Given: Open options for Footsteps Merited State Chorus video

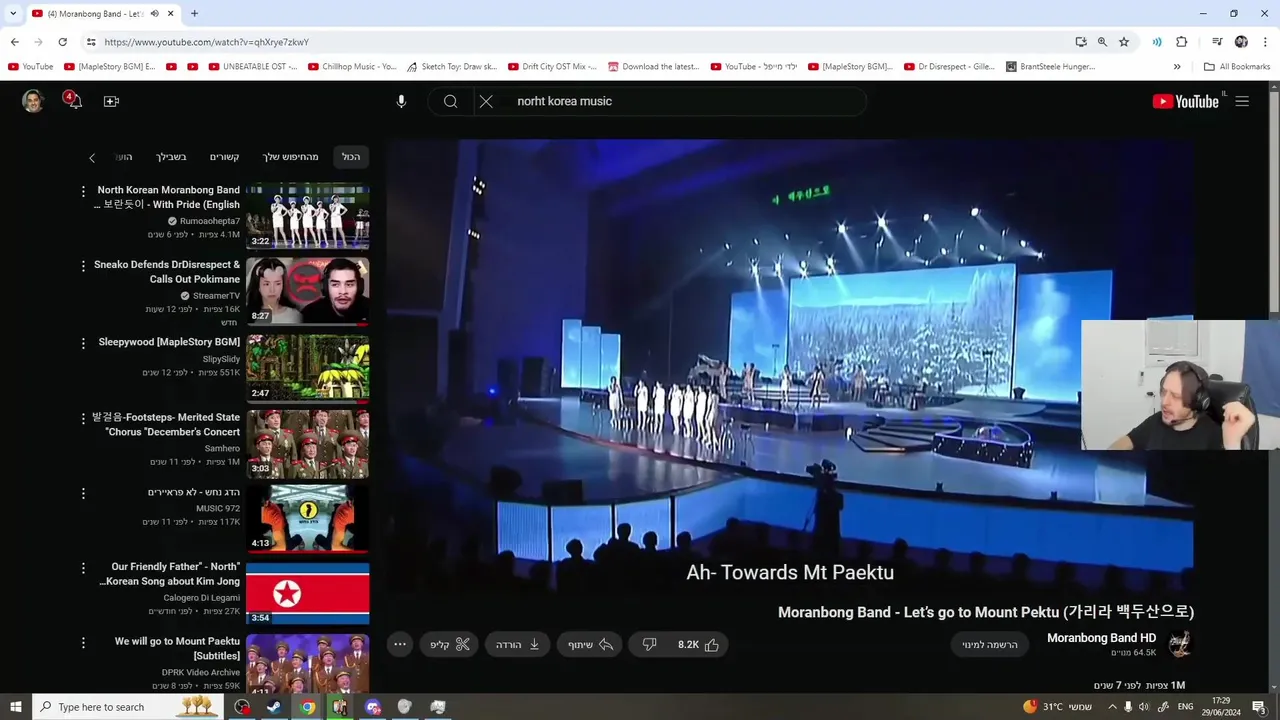Looking at the screenshot, I should [x=83, y=418].
